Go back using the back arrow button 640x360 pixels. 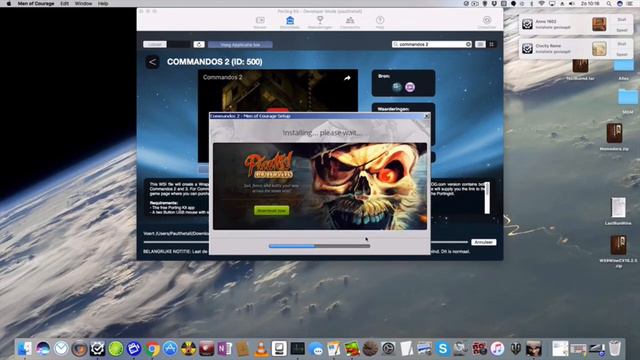point(152,62)
